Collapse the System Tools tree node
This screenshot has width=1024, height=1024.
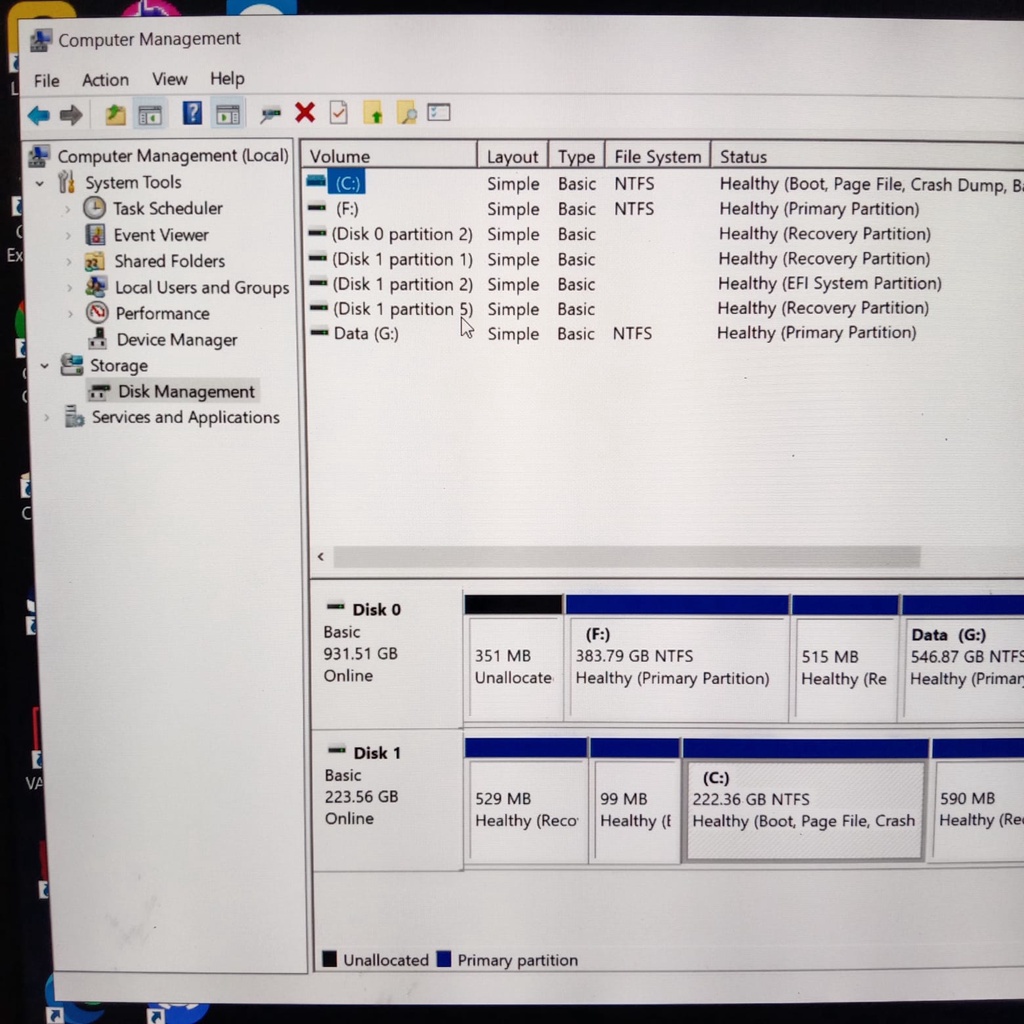pos(41,183)
